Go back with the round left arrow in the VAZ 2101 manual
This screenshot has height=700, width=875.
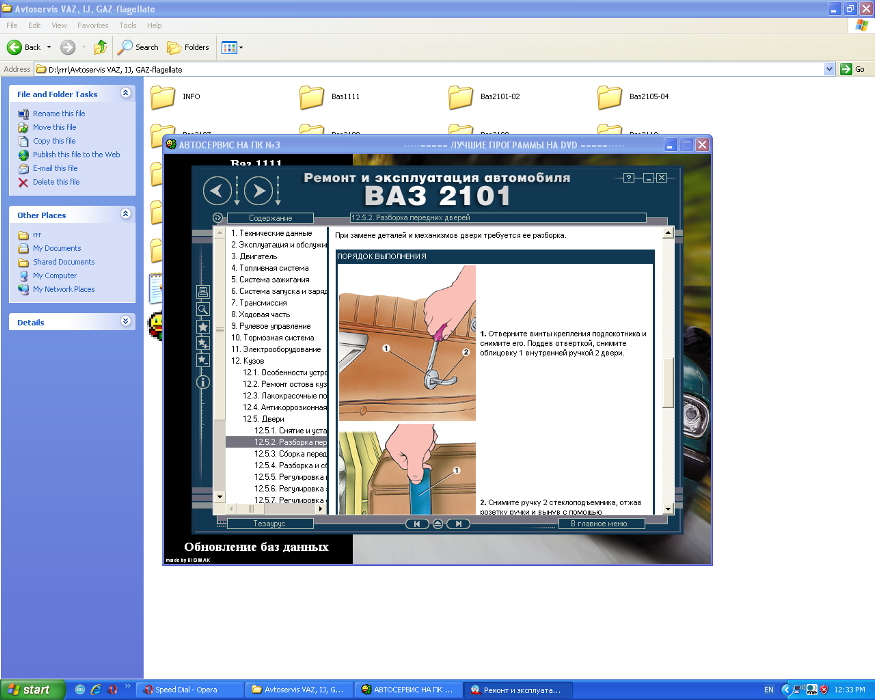[217, 190]
